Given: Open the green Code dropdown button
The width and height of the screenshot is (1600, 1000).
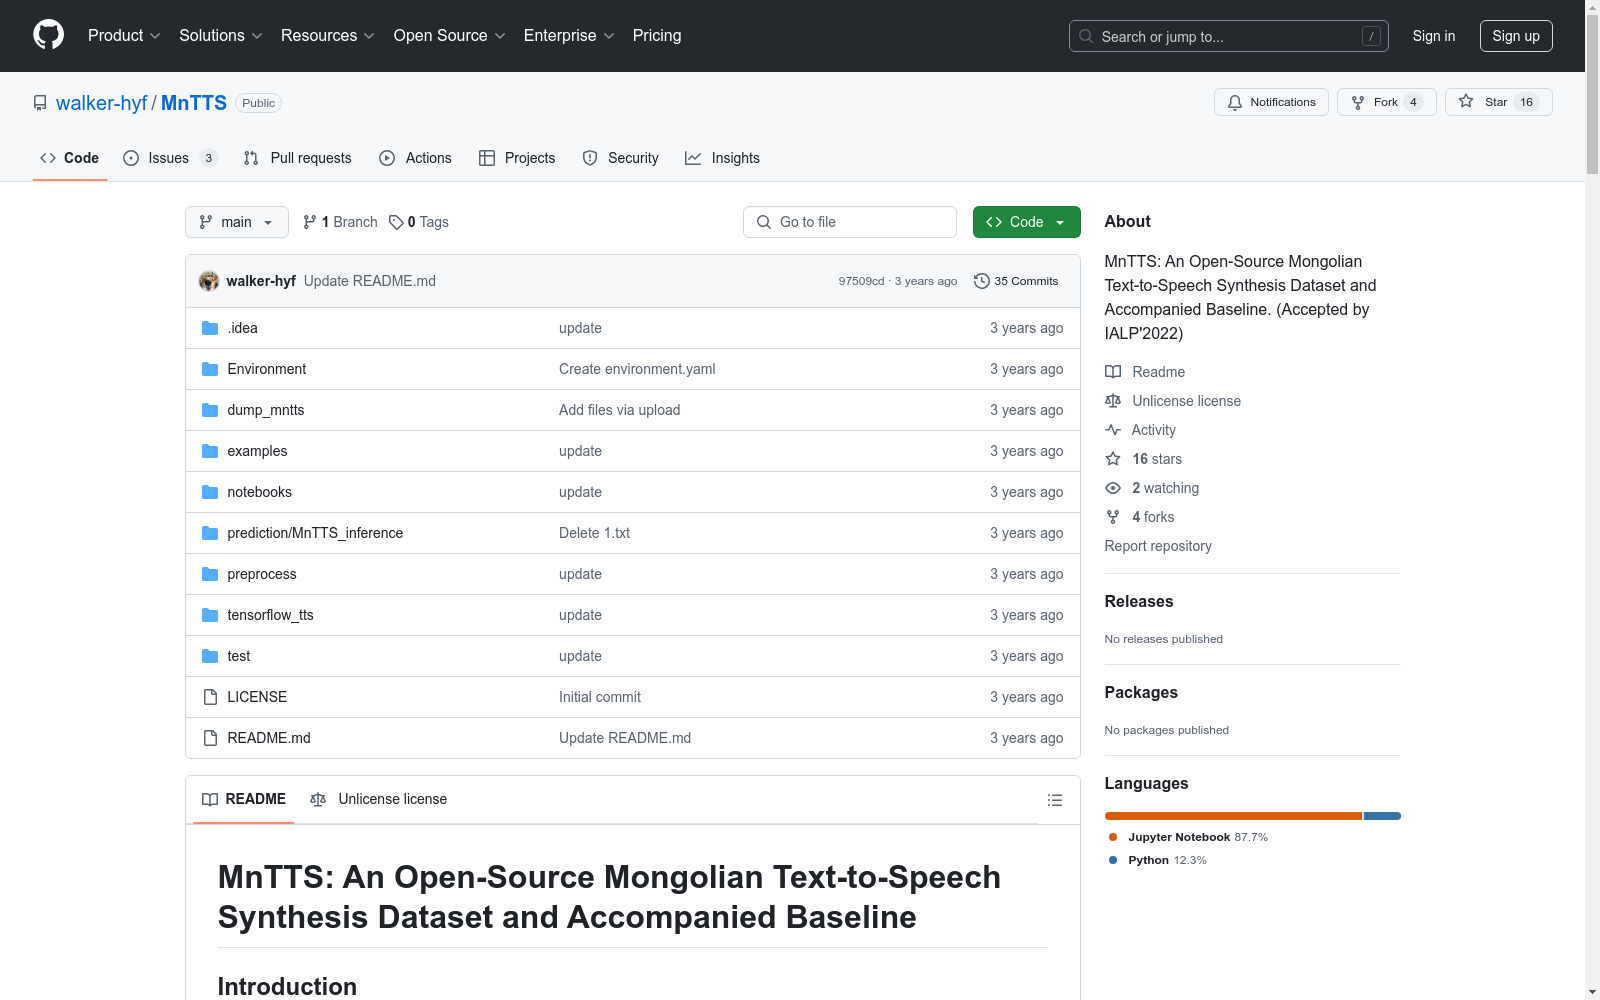Looking at the screenshot, I should click(1026, 222).
